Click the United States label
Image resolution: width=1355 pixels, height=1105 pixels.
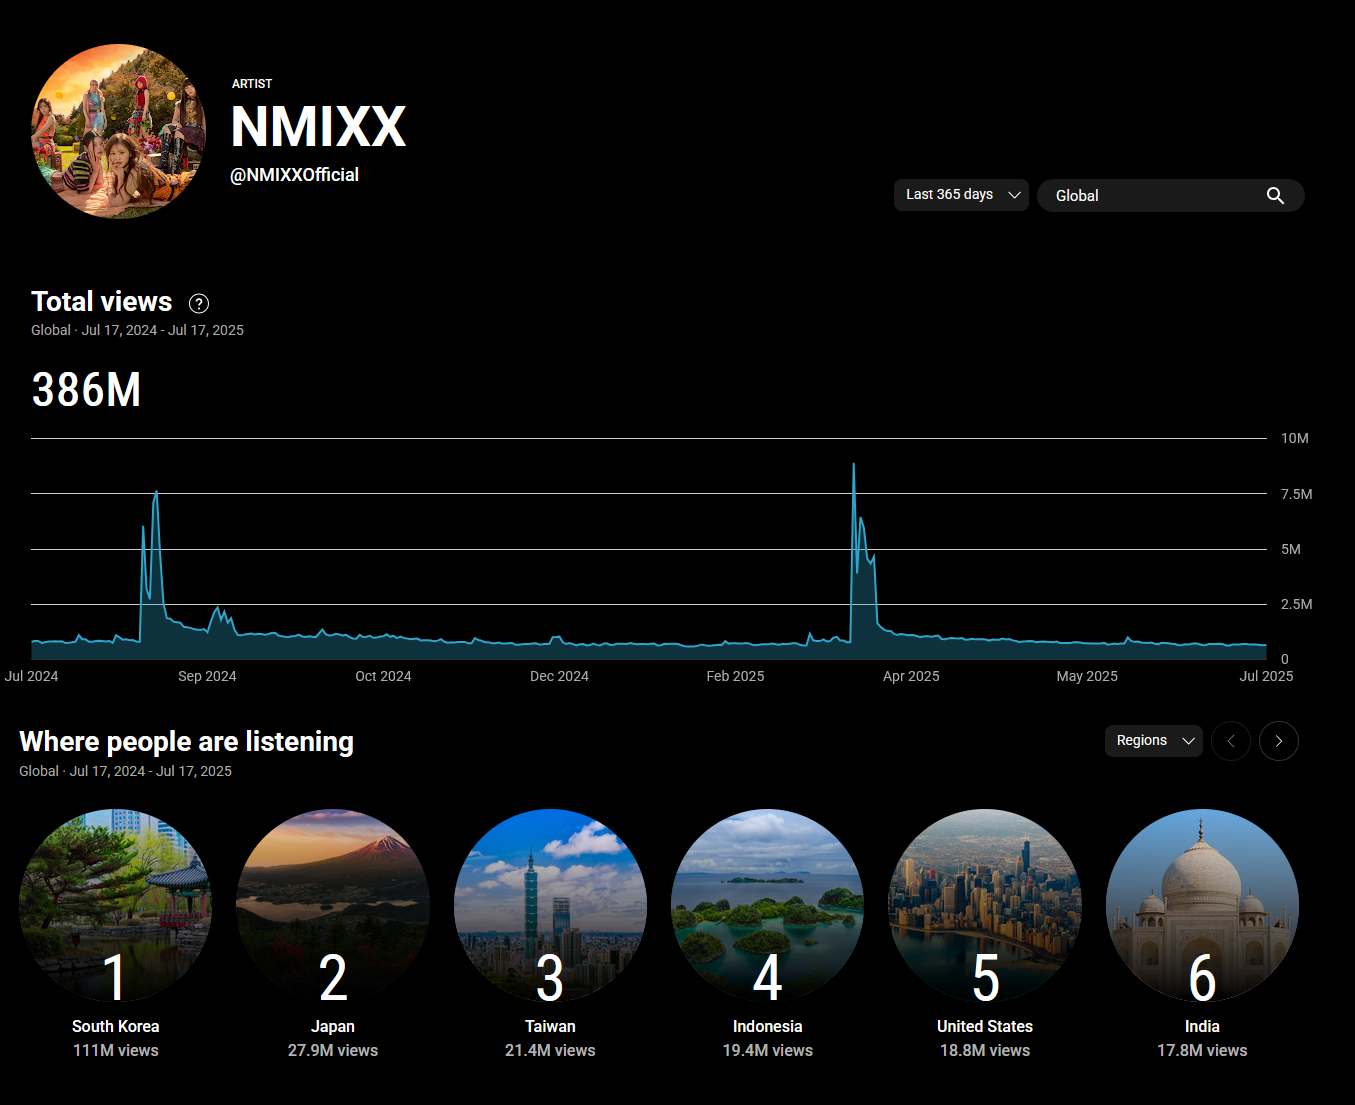pos(985,1027)
